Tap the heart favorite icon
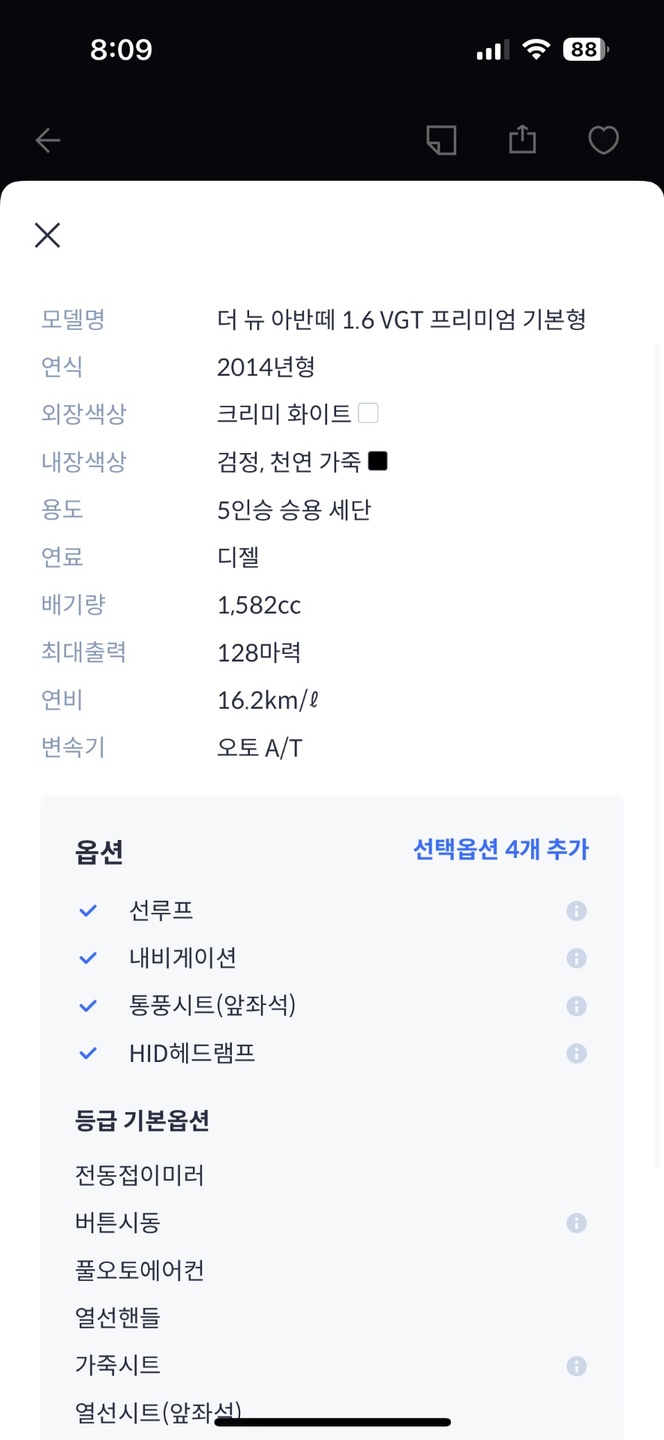The height and width of the screenshot is (1440, 664). [603, 140]
